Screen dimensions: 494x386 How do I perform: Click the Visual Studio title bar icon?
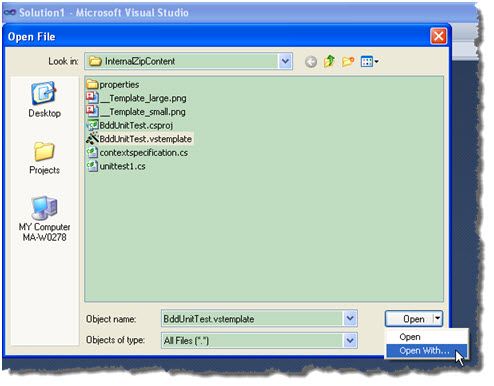pyautogui.click(x=10, y=12)
